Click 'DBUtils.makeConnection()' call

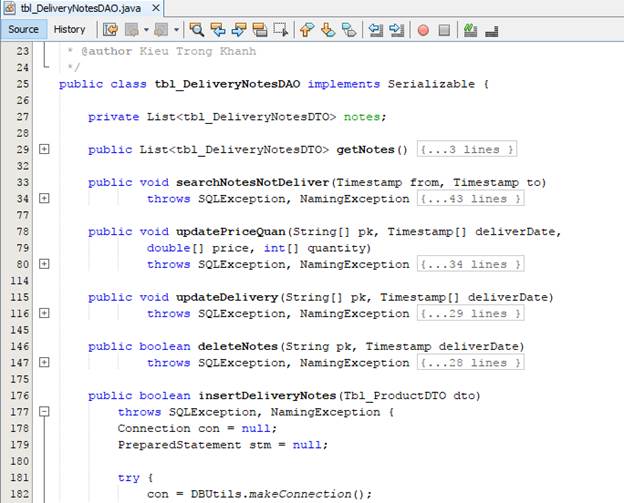coord(278,494)
